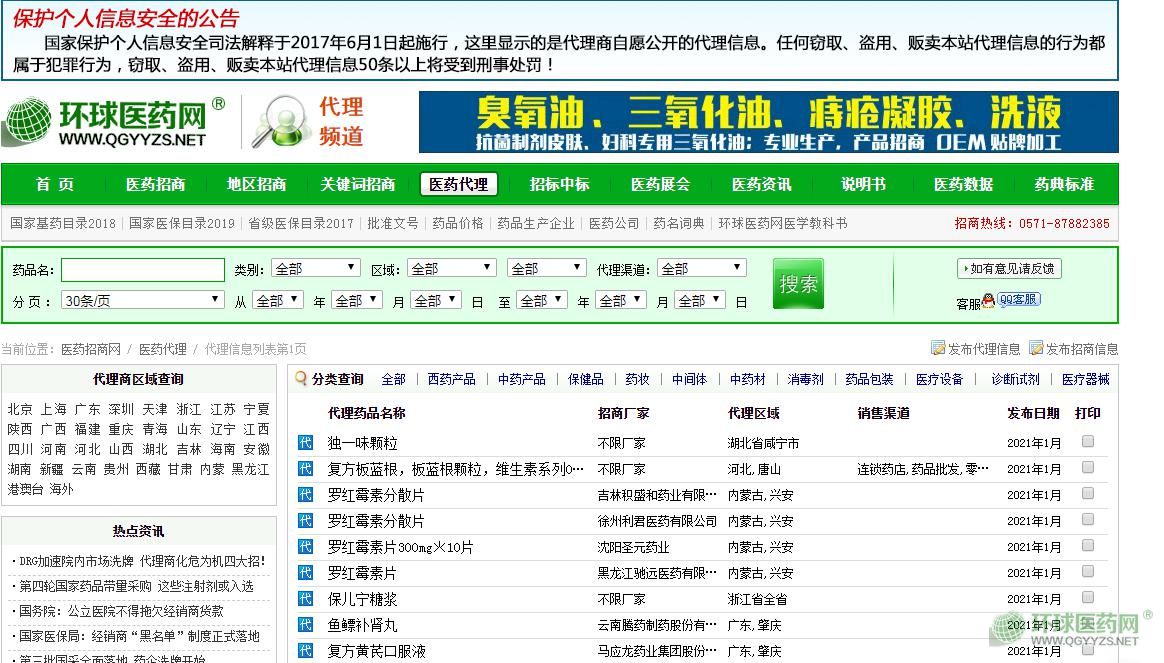The width and height of the screenshot is (1164, 663).
Task: Click the 代 icon beside 独一味颗粒
Action: point(306,443)
